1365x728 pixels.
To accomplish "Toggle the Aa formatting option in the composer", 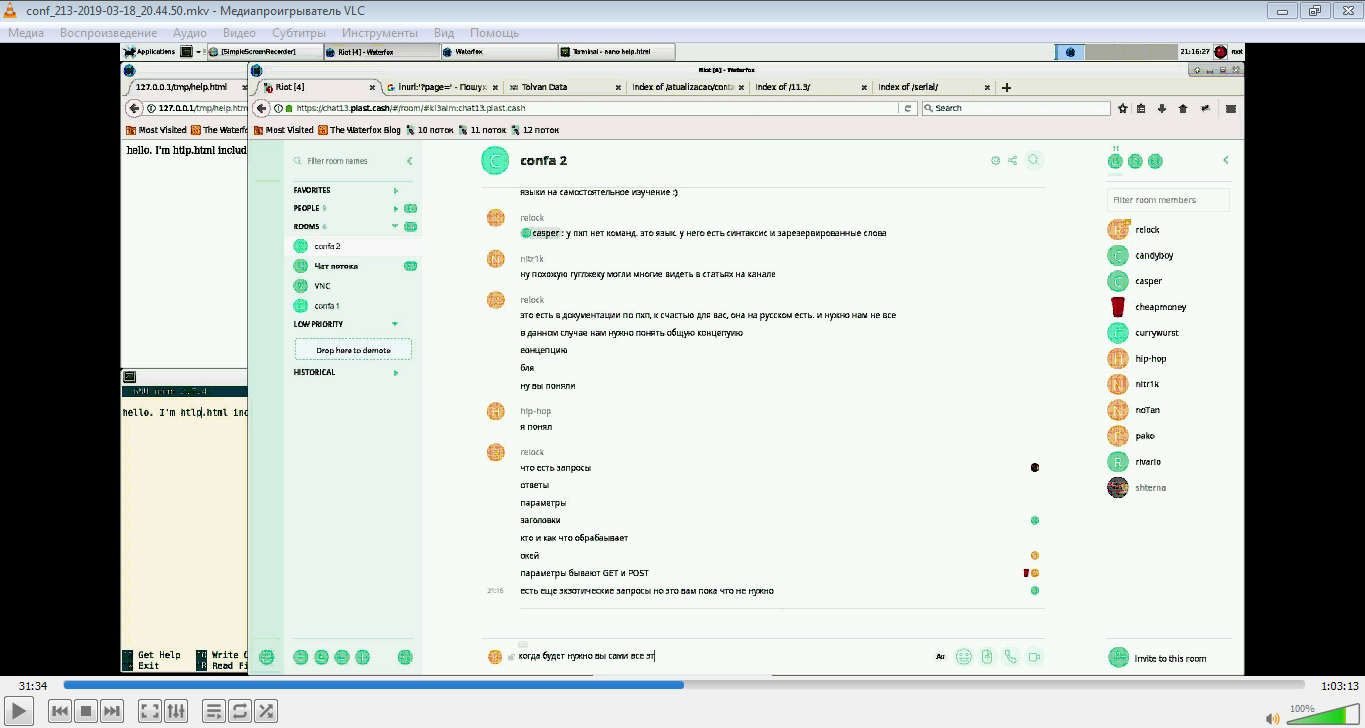I will (940, 657).
